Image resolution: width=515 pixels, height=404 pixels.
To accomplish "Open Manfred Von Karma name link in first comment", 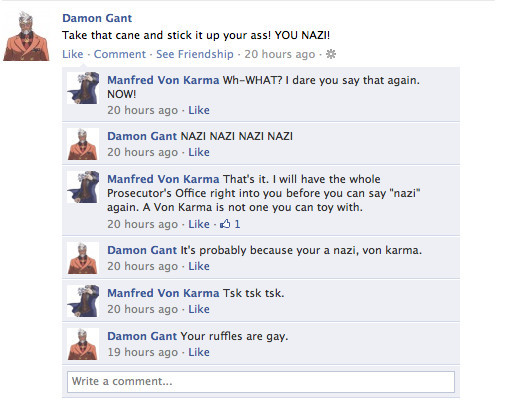I will (x=163, y=80).
